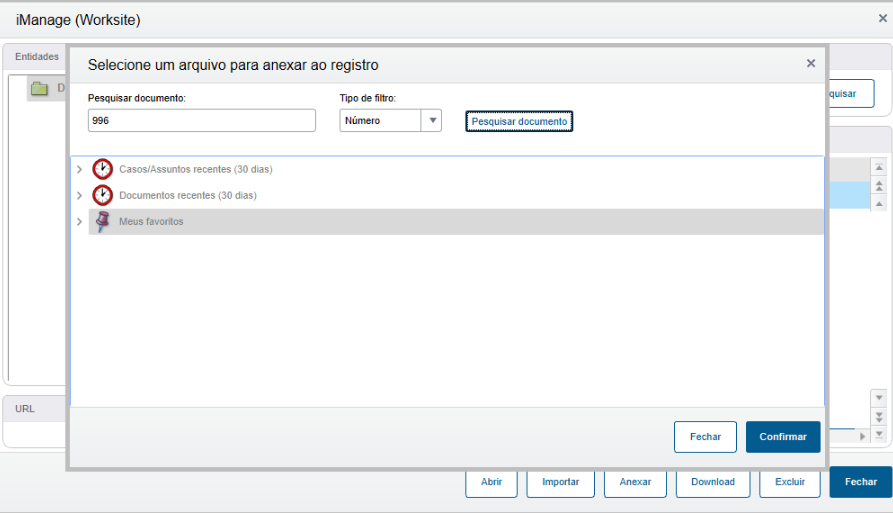This screenshot has height=513, width=893.
Task: Click the clock icon for Documentos recentes
Action: click(102, 195)
